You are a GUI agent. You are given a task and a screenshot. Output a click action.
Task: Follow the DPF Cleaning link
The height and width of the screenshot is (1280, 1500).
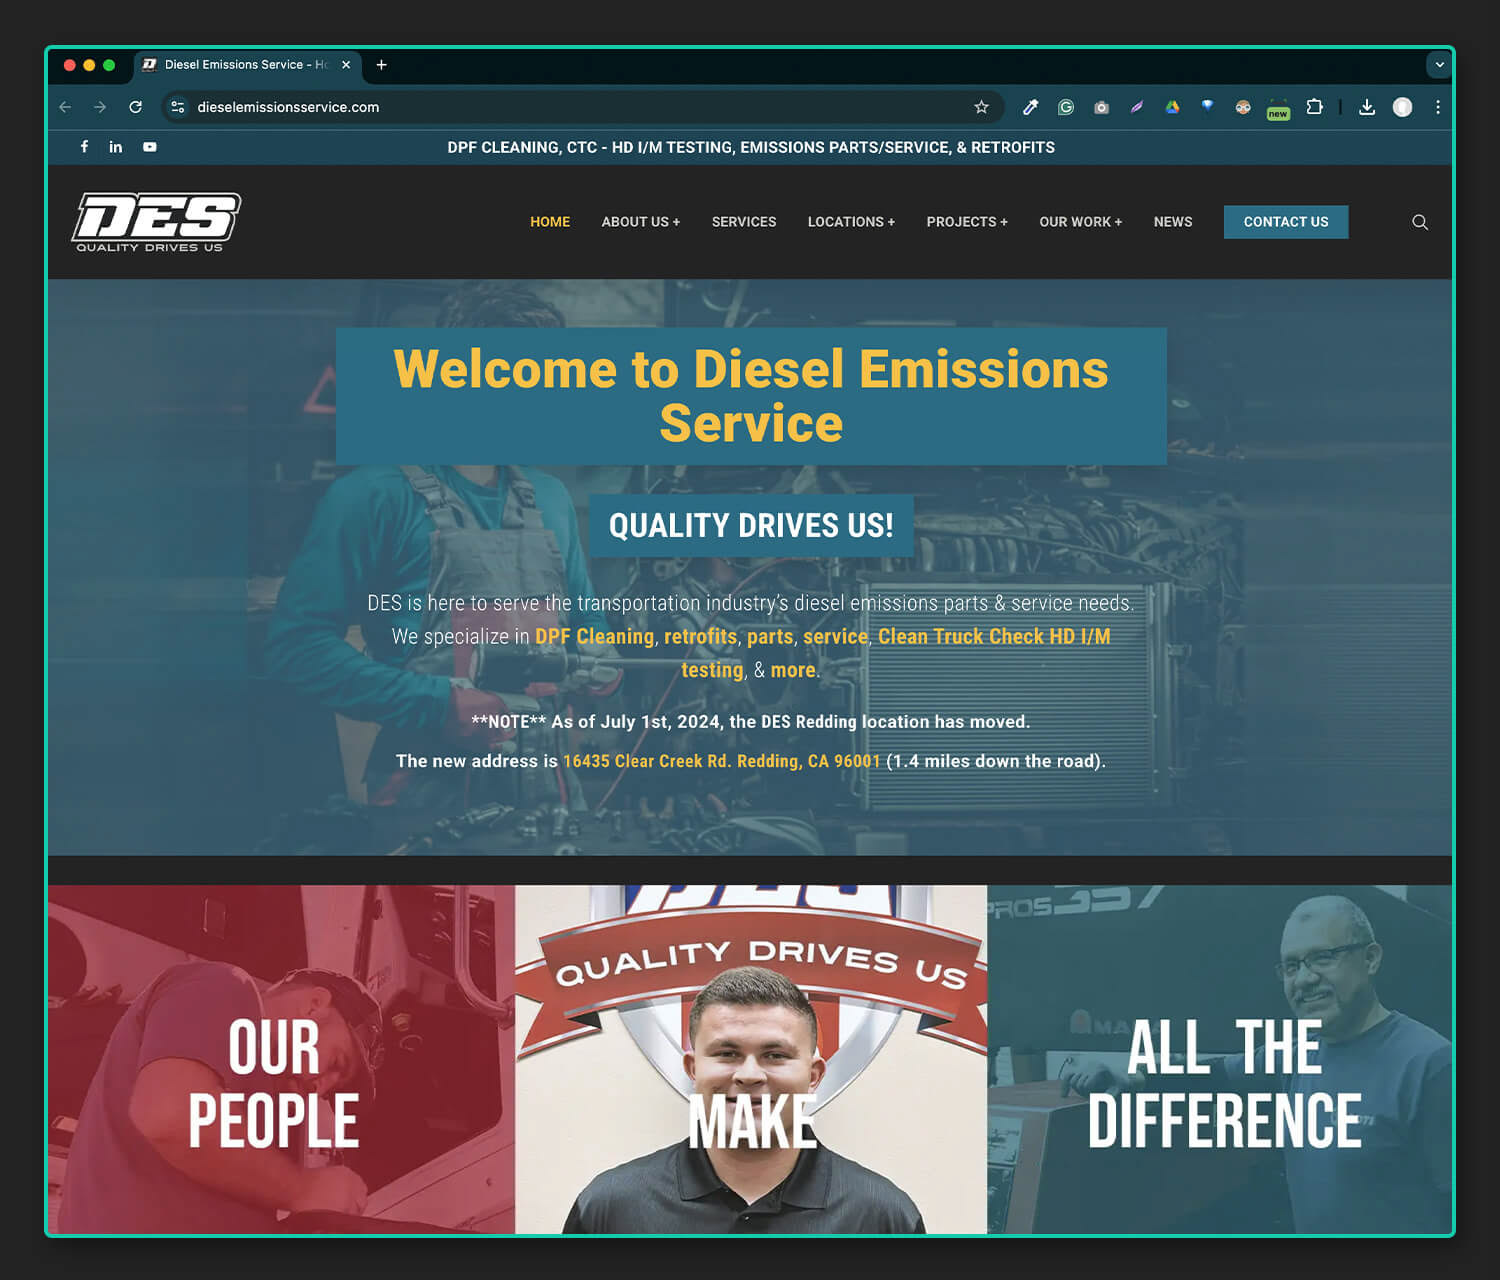(x=594, y=637)
